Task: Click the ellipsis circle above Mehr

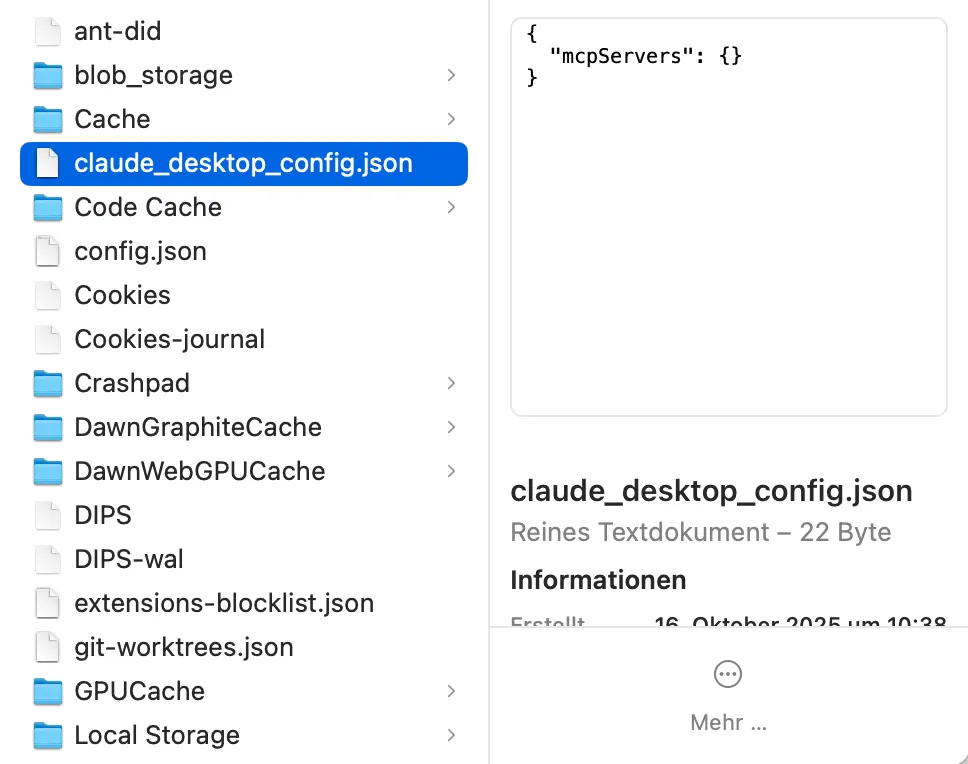Action: point(728,674)
